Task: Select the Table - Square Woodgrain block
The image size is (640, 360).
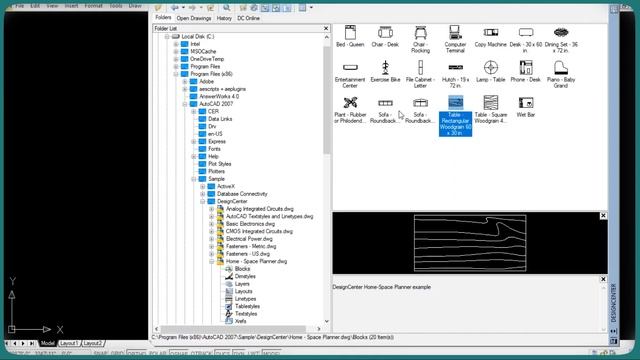Action: 491,109
